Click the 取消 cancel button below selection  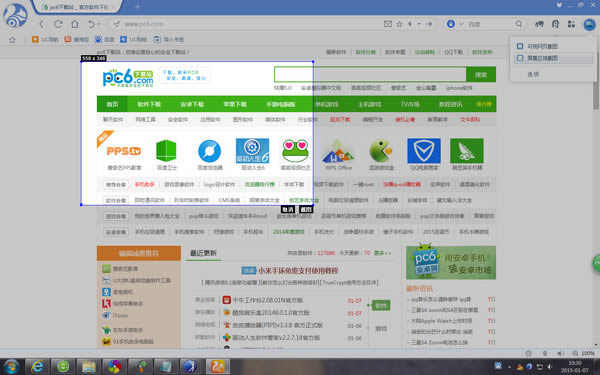[x=288, y=209]
